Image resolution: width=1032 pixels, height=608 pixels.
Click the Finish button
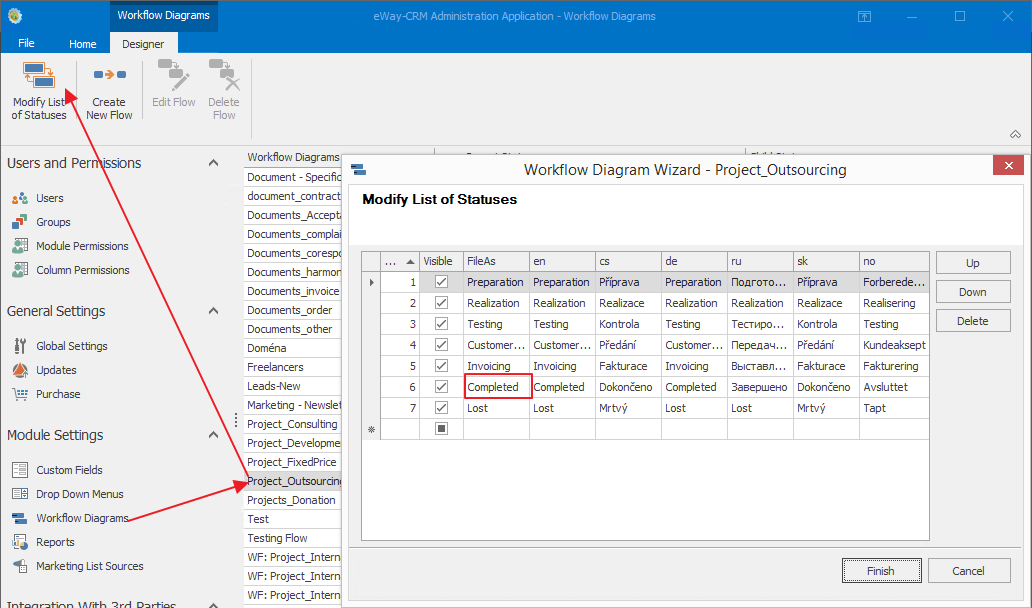(x=881, y=570)
